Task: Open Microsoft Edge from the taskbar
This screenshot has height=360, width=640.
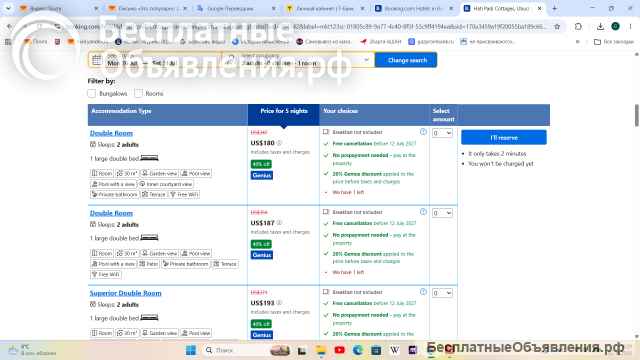Action: pyautogui.click(x=358, y=350)
